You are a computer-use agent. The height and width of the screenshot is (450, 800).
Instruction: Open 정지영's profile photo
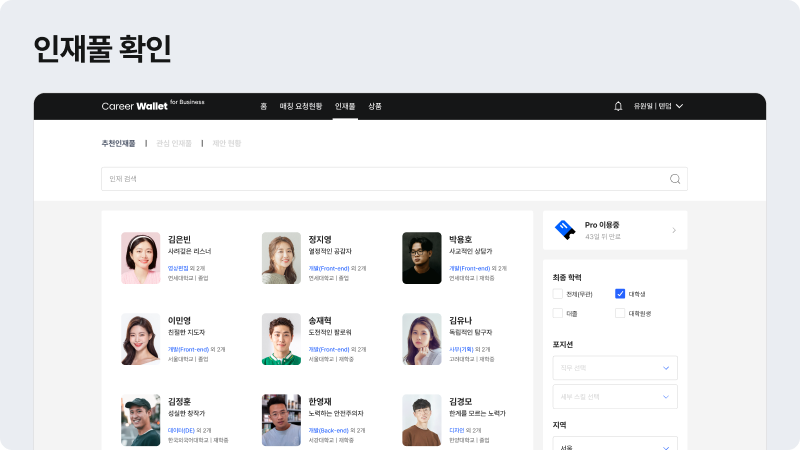pyautogui.click(x=281, y=258)
